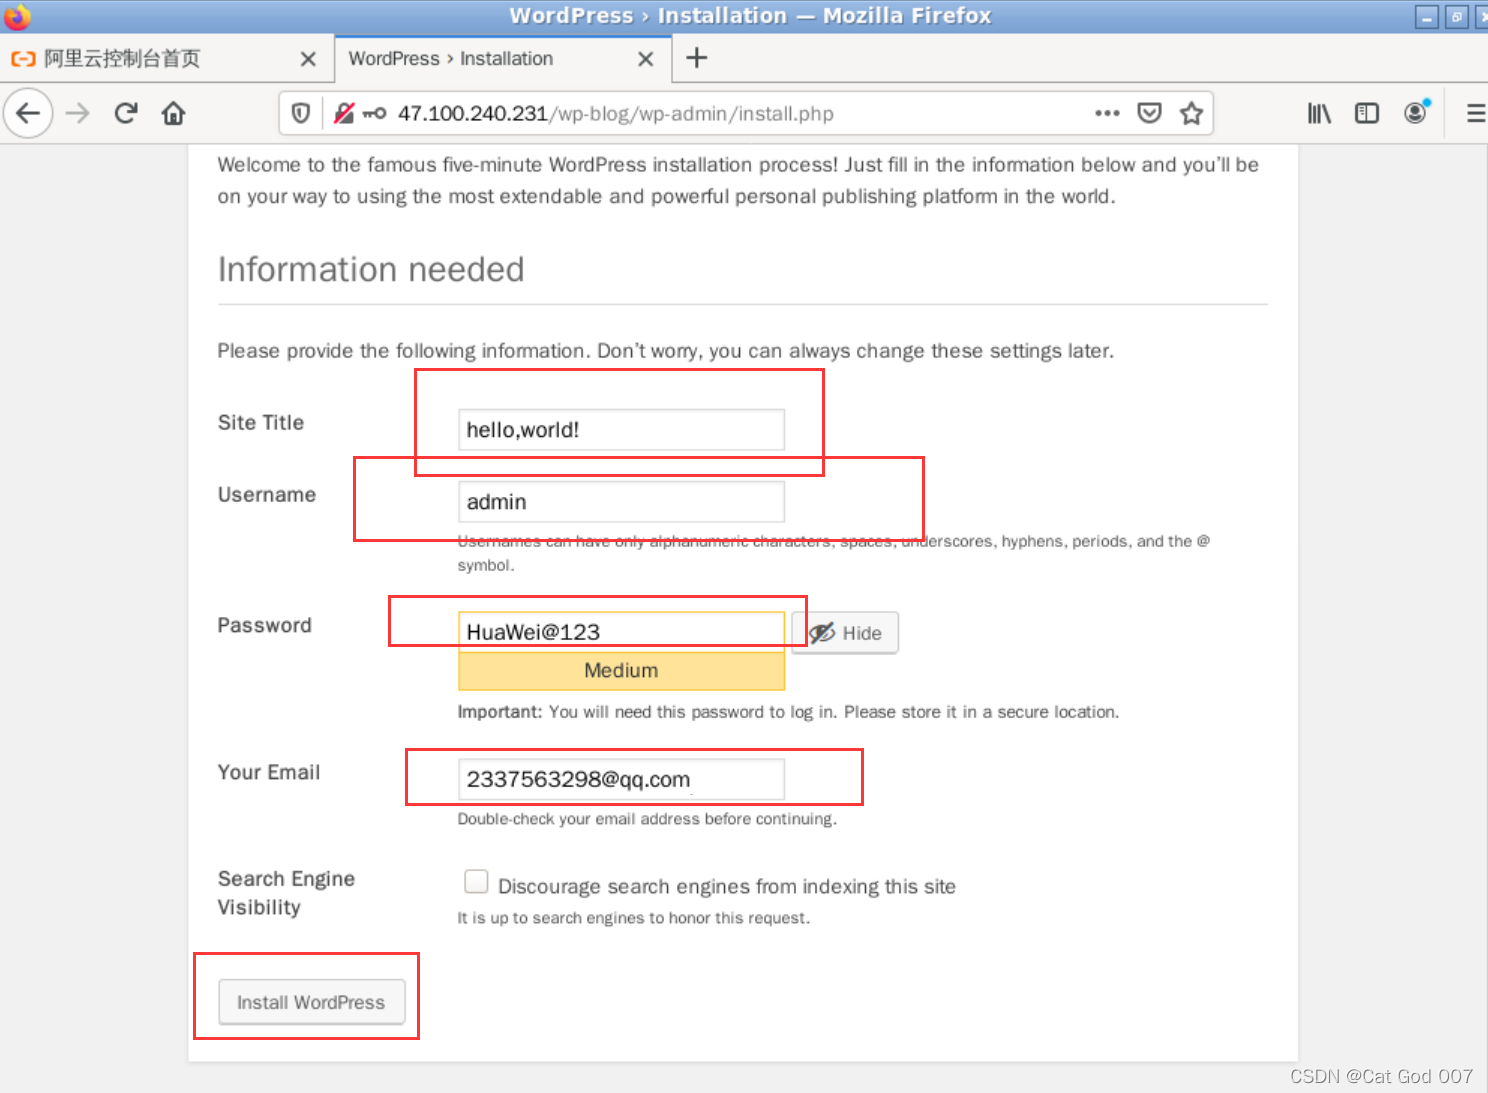Bookmark this page with the star
The height and width of the screenshot is (1093, 1488).
[x=1191, y=113]
